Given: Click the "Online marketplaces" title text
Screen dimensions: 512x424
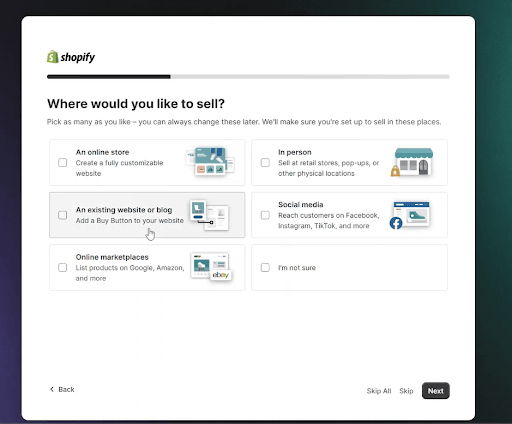Looking at the screenshot, I should point(112,257).
